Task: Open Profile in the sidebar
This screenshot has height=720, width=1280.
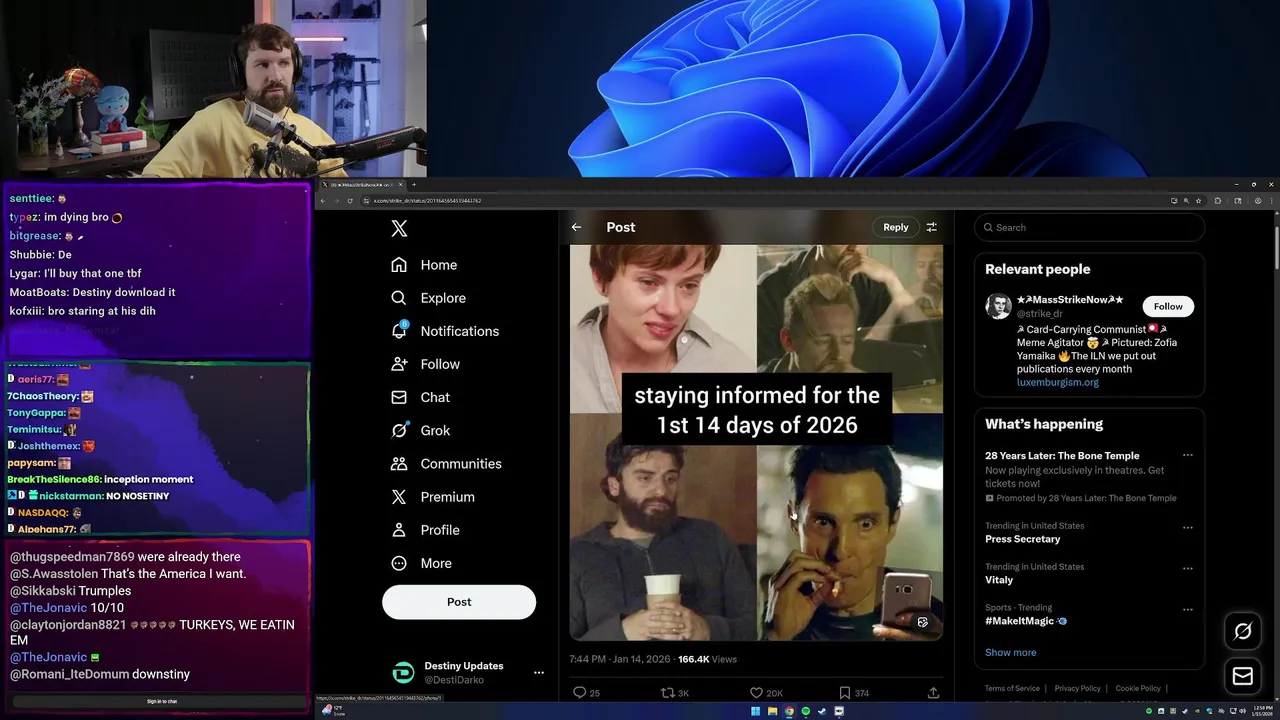Action: (x=425, y=529)
